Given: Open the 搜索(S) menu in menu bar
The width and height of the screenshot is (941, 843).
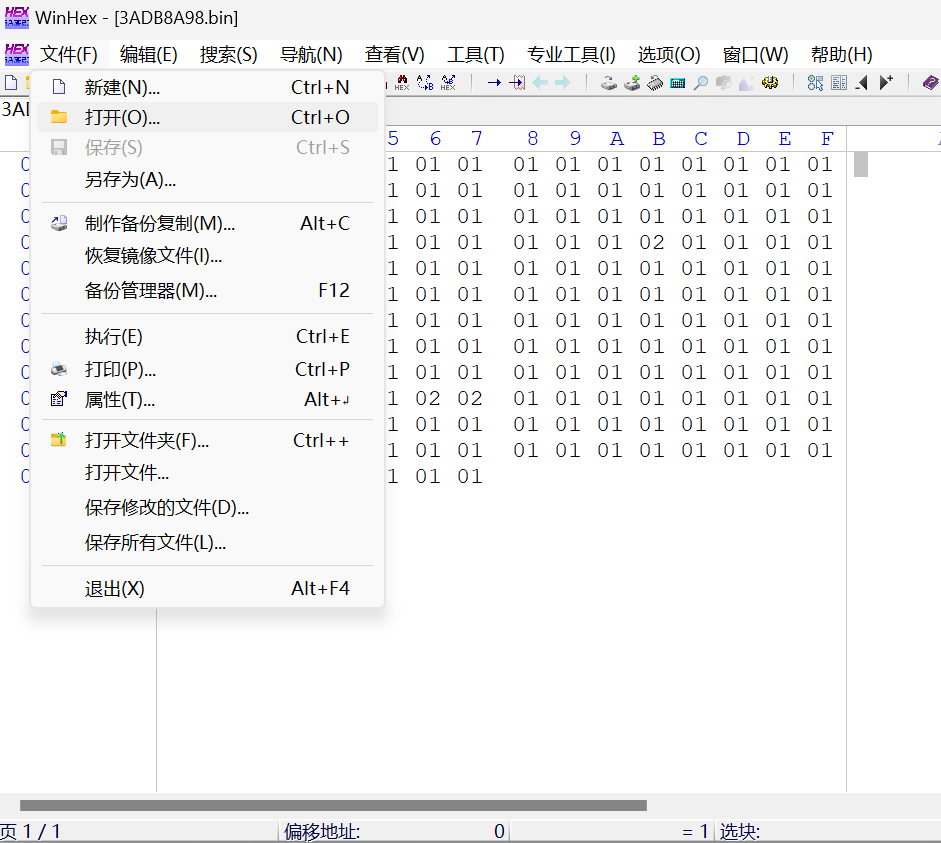Looking at the screenshot, I should [x=228, y=54].
